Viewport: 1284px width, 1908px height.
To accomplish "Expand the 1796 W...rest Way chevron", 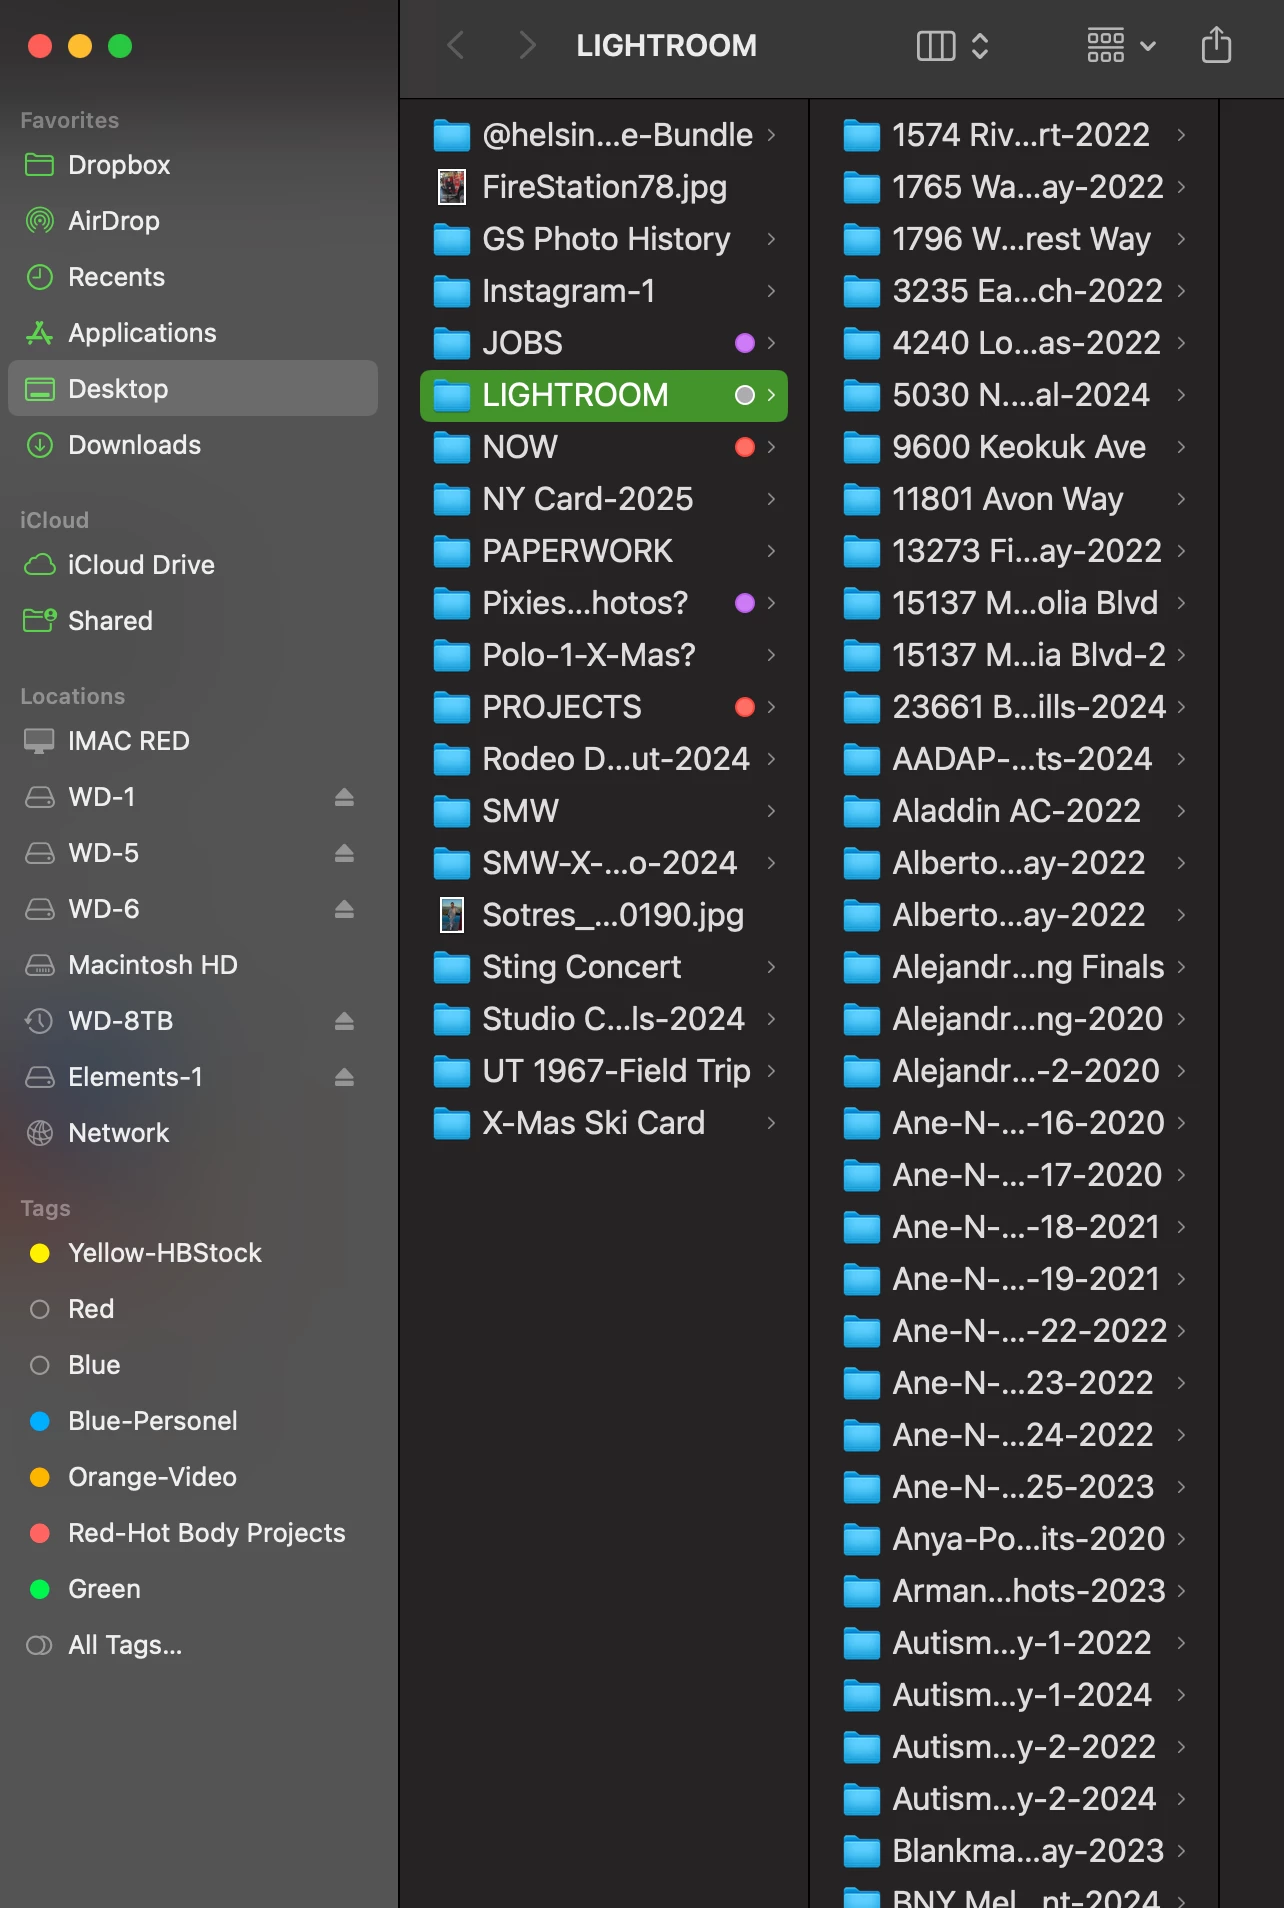I will [1181, 239].
